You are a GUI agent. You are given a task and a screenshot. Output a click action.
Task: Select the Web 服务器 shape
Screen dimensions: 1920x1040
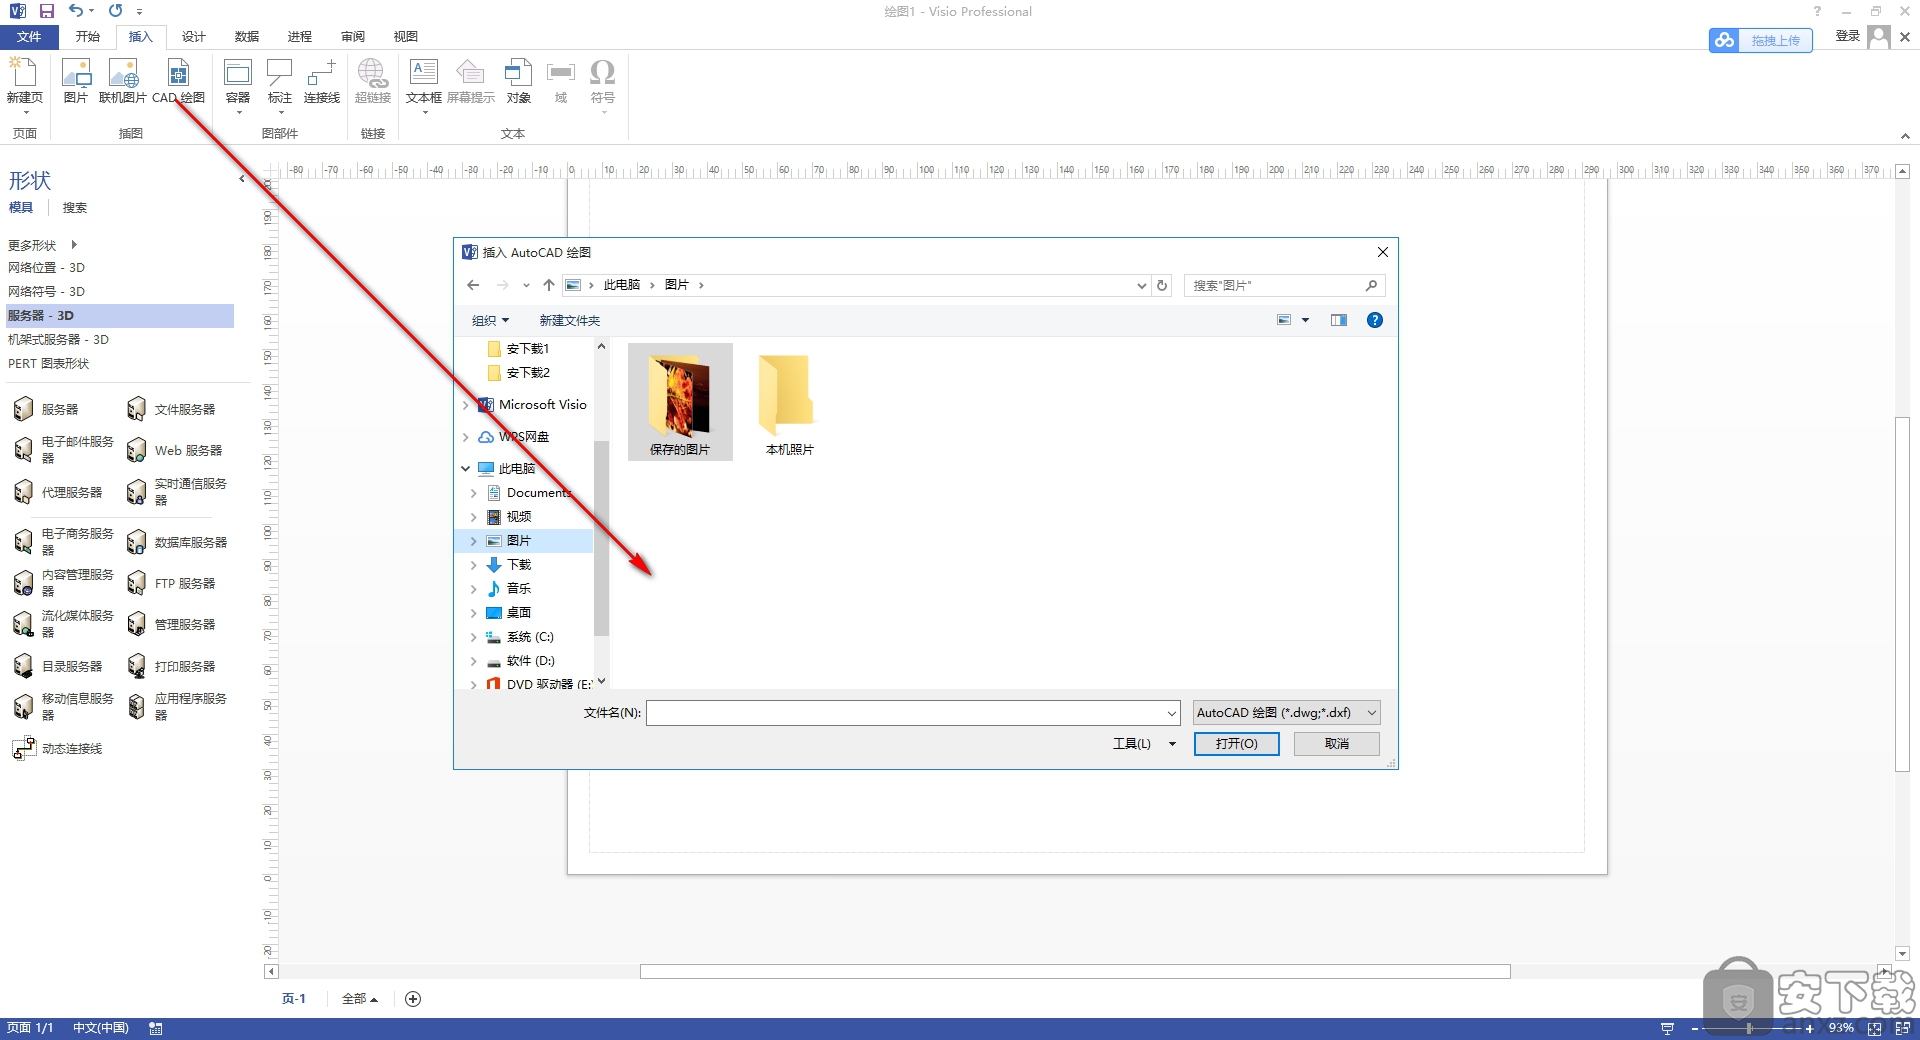click(x=175, y=450)
